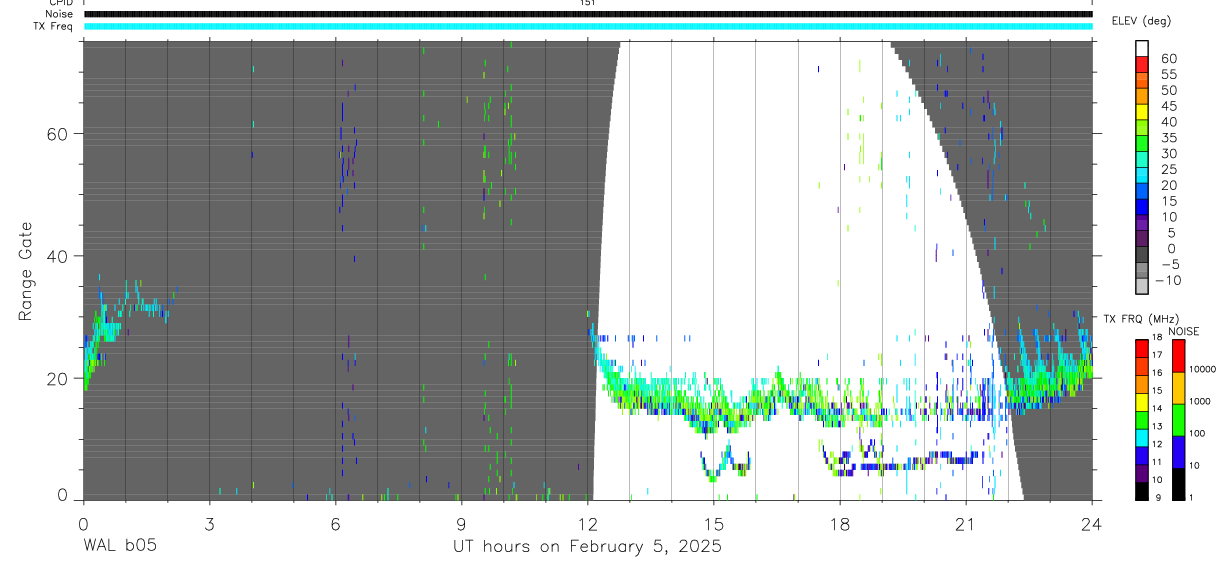Click the ELEV colorbar label '25'
Image resolution: width=1228 pixels, height=567 pixels.
point(1169,169)
